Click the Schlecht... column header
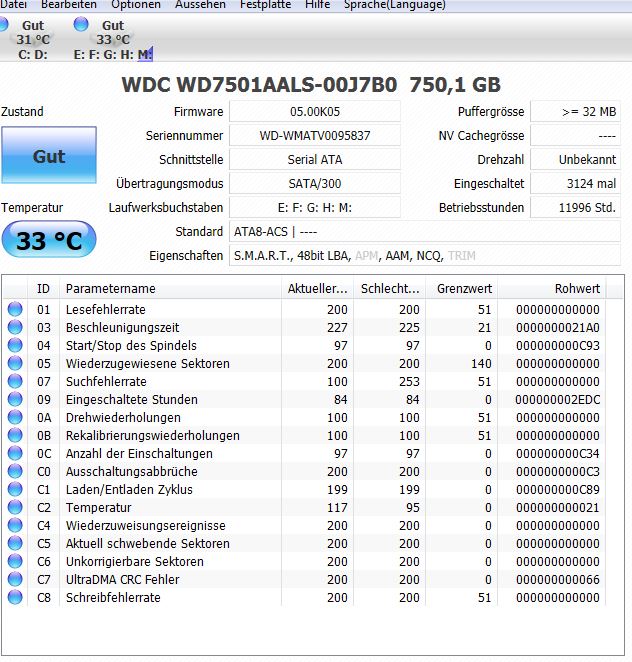632x662 pixels. [390, 289]
